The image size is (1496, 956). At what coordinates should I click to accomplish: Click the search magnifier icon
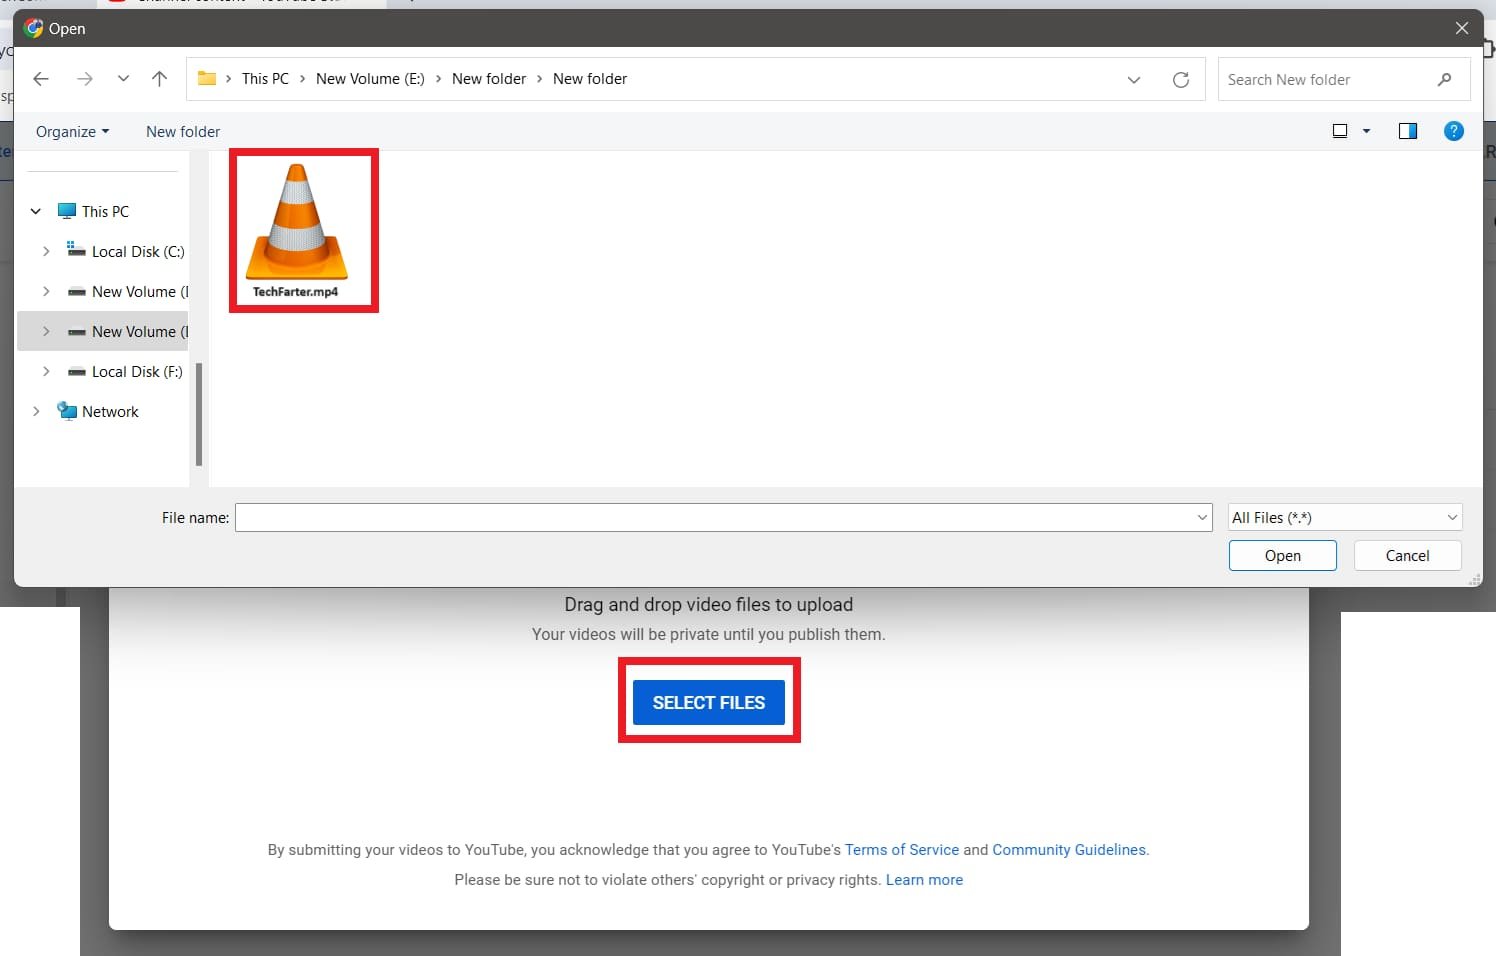pos(1446,79)
